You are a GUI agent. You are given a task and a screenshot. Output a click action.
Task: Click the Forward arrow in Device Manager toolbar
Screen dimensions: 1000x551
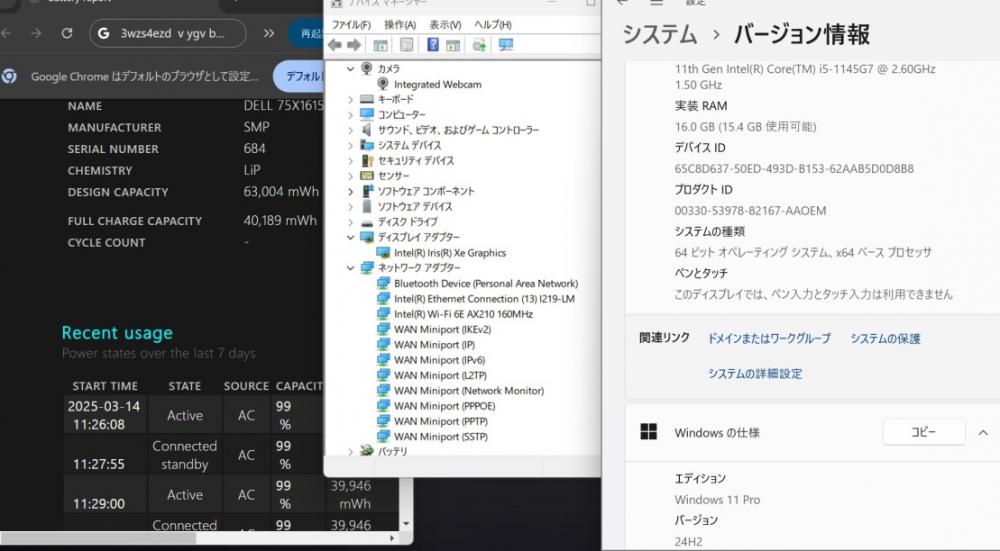(x=354, y=45)
